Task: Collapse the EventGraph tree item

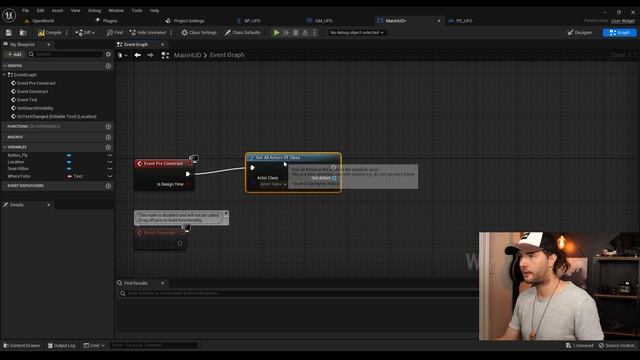Action: (4, 75)
